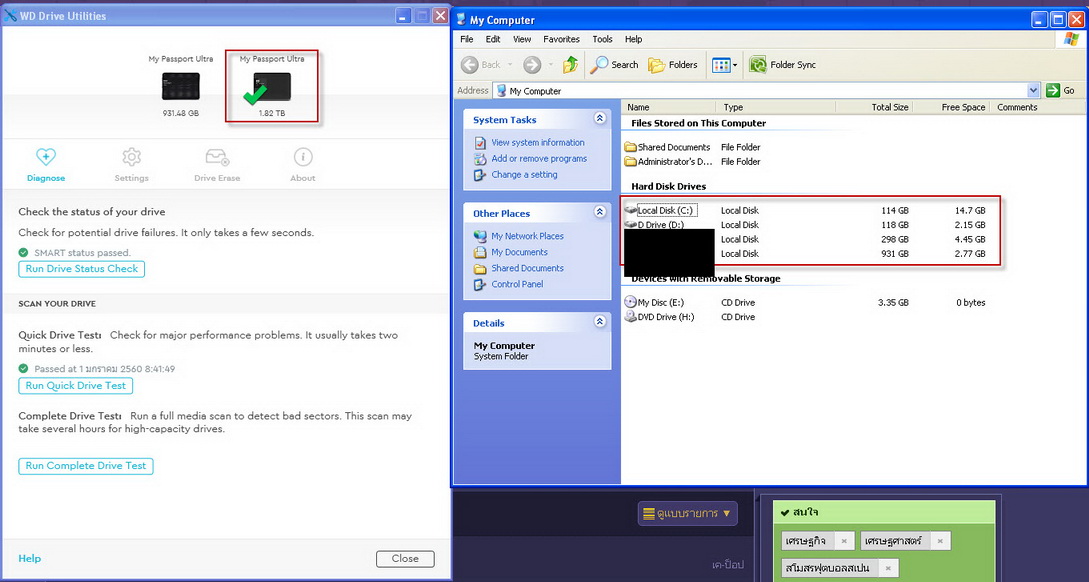Collapse the Other Places panel

point(599,213)
